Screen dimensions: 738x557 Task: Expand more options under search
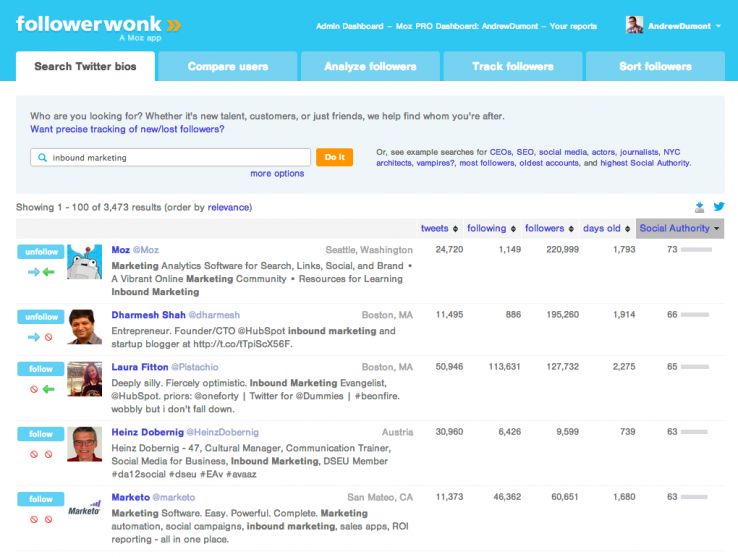(277, 174)
